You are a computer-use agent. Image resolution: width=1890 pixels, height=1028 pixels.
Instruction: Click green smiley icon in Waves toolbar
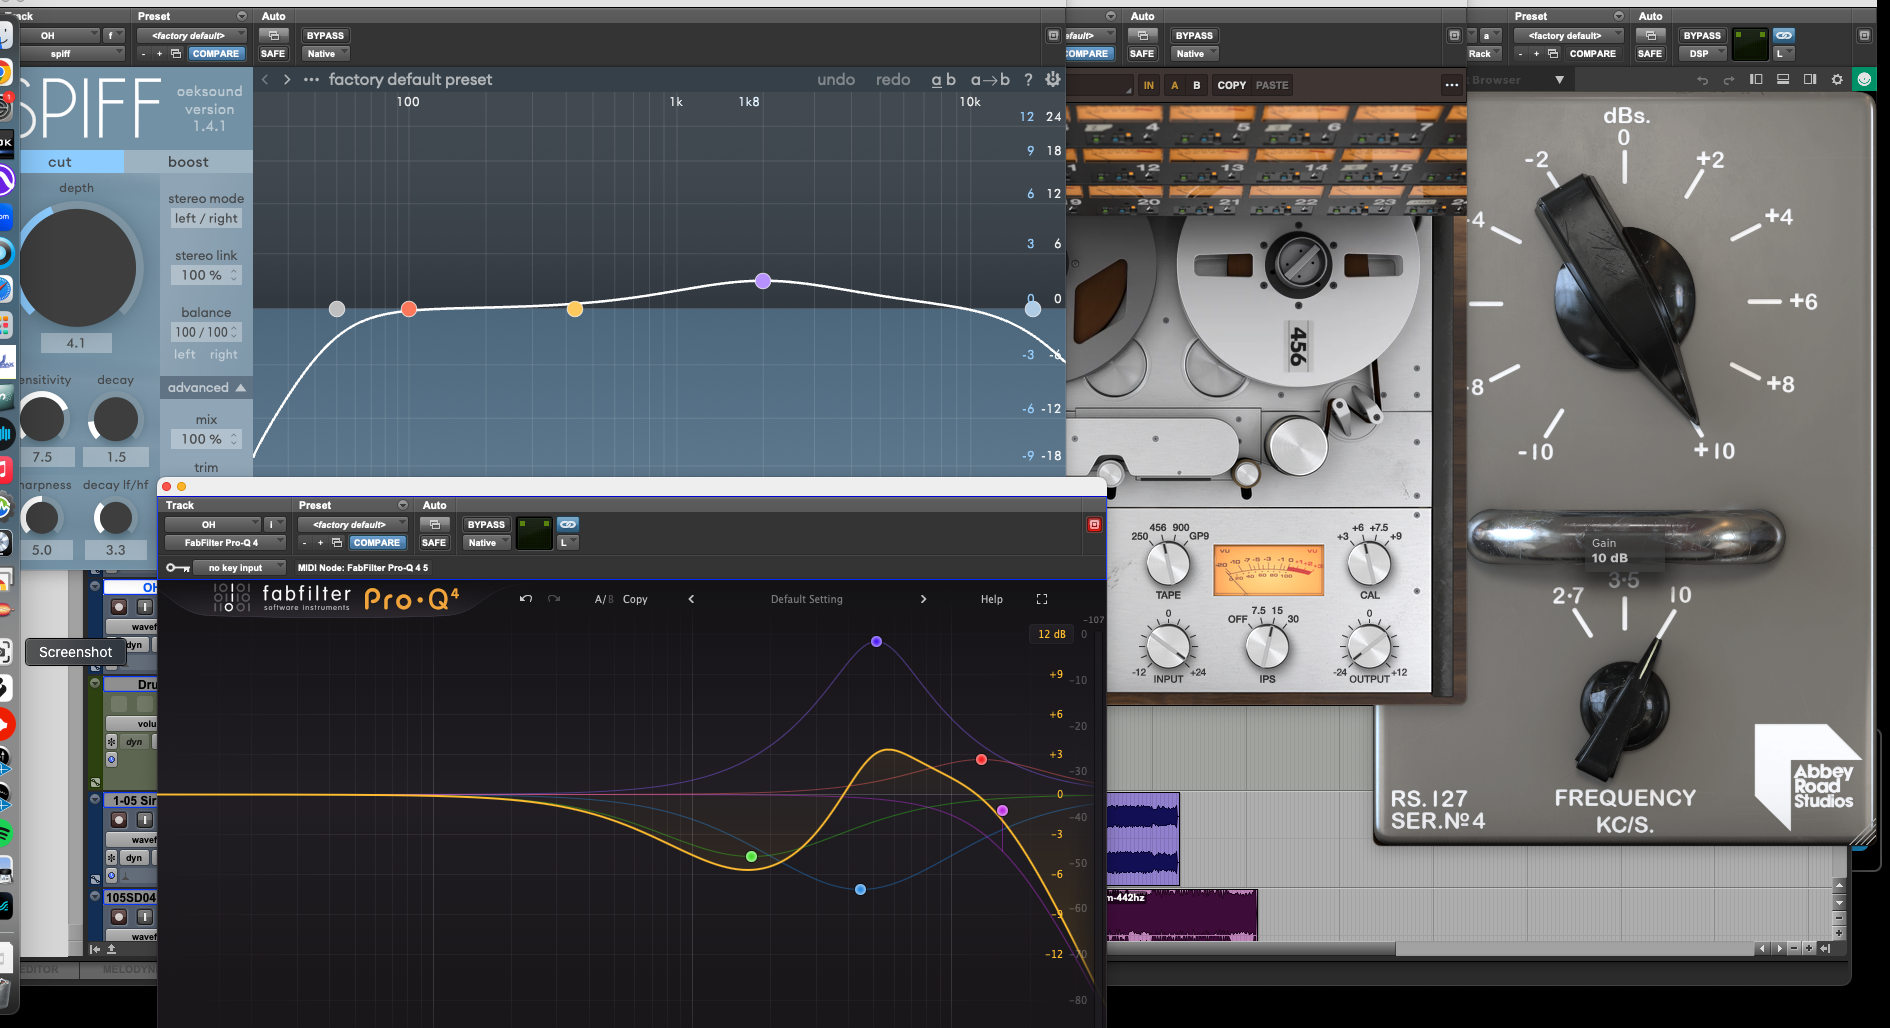[1864, 80]
